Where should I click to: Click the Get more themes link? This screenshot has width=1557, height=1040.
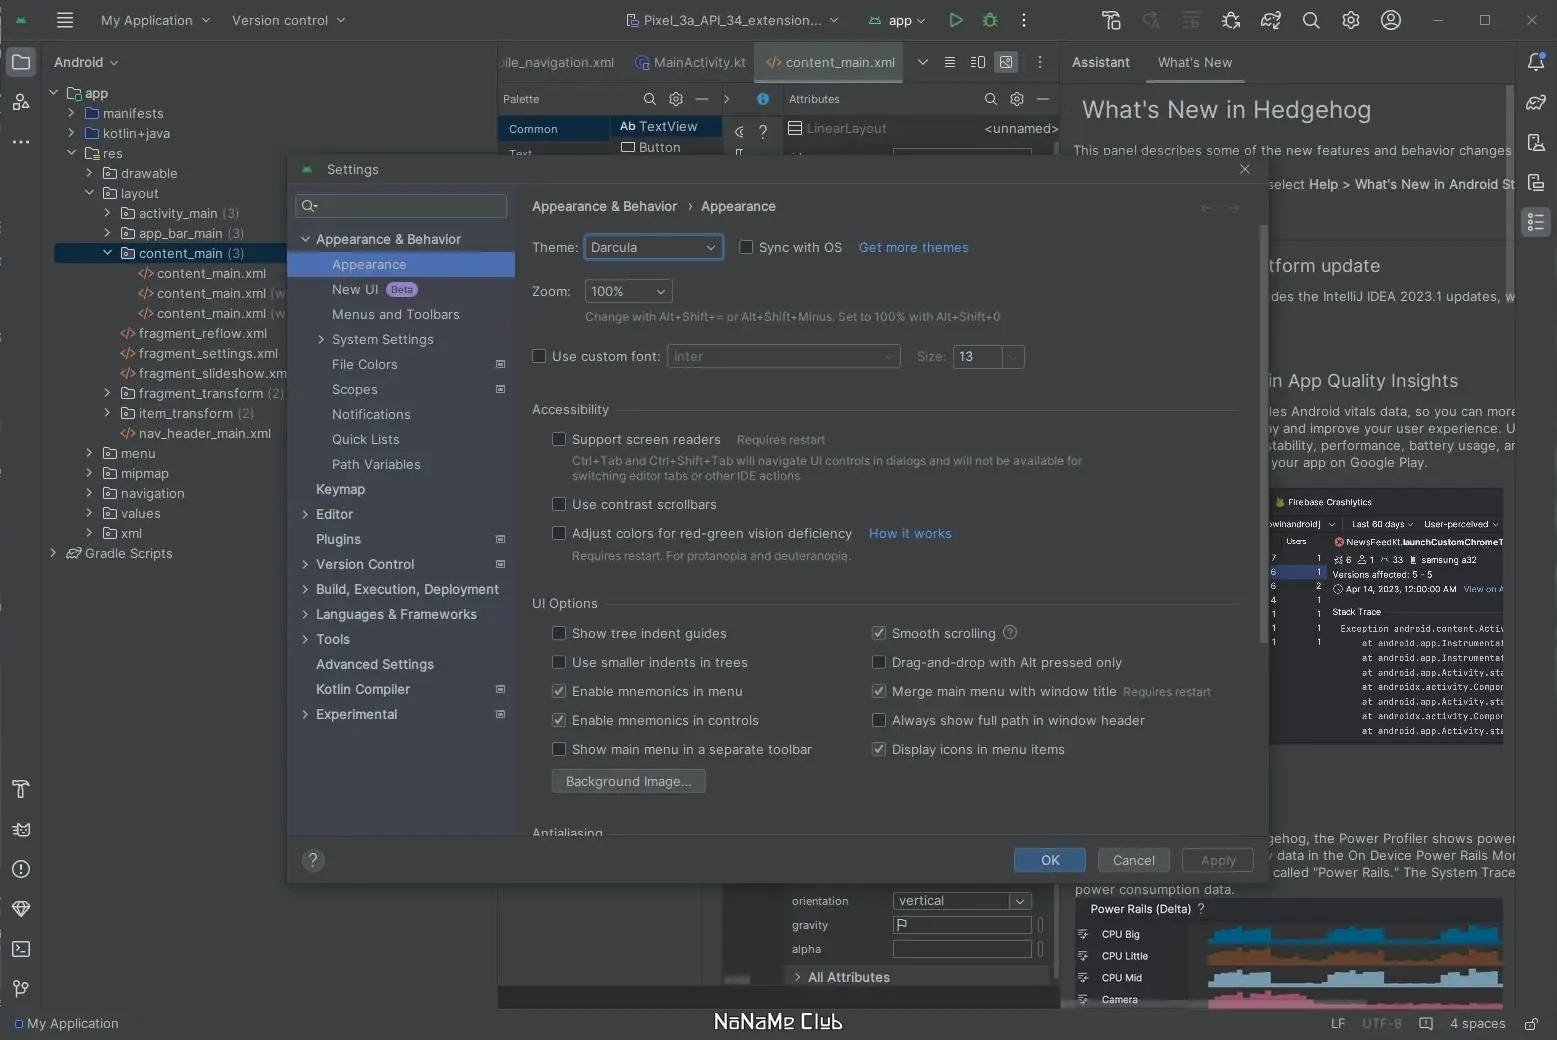(913, 247)
